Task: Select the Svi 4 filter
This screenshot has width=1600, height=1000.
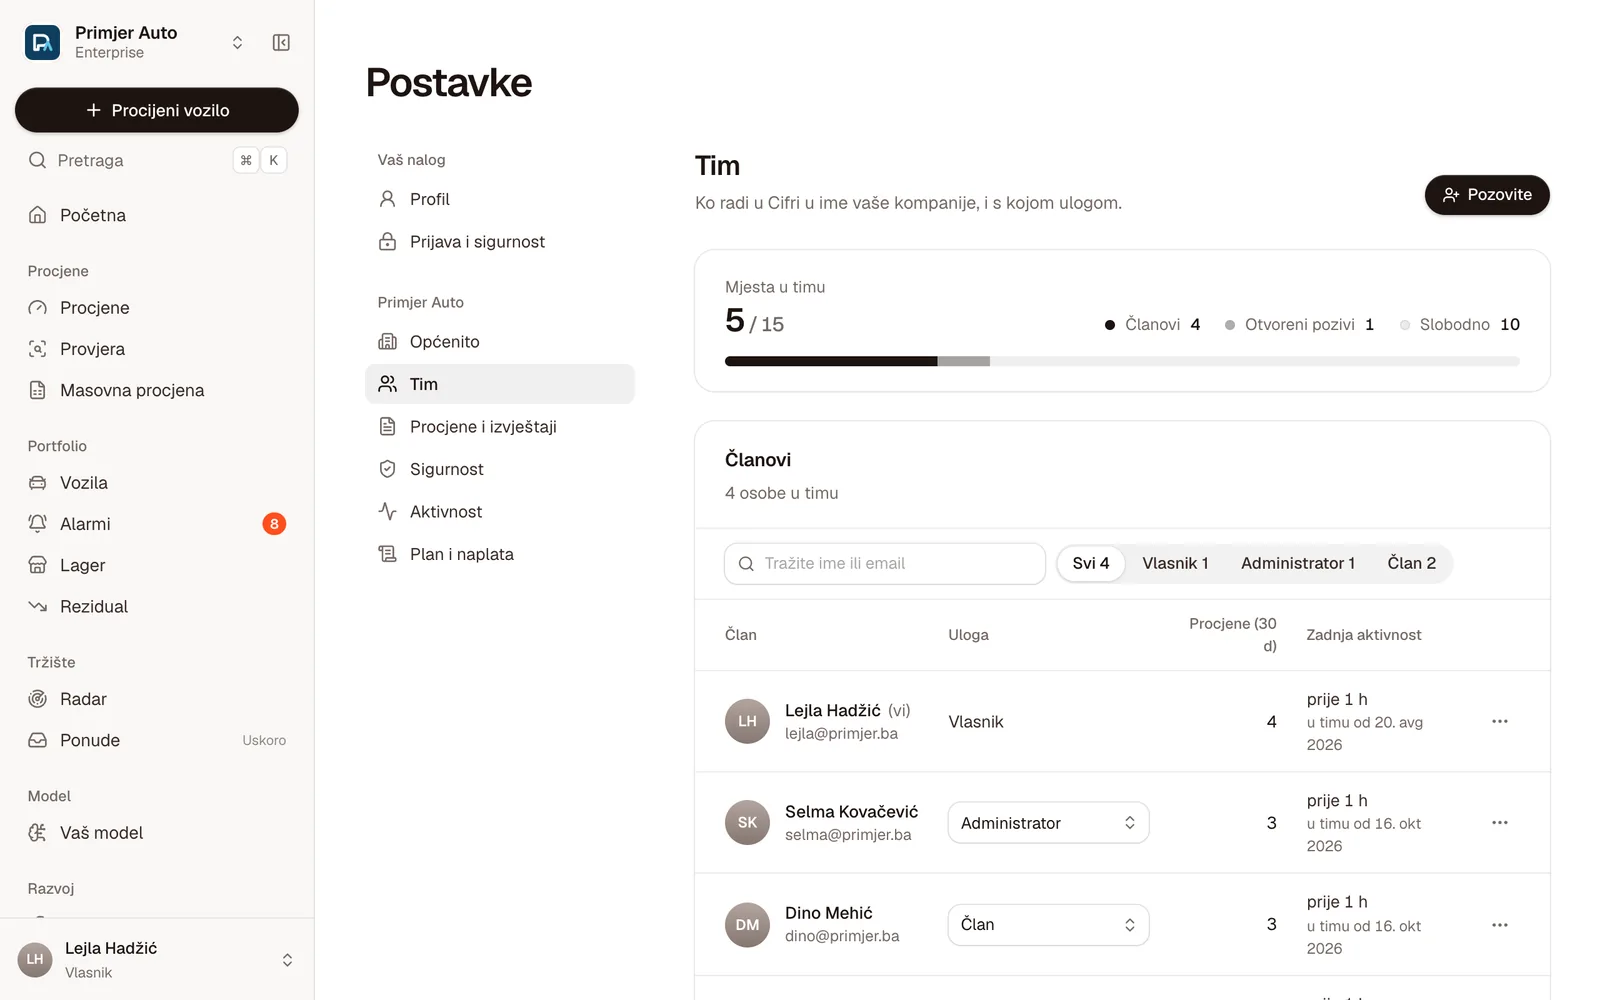Action: (1091, 564)
